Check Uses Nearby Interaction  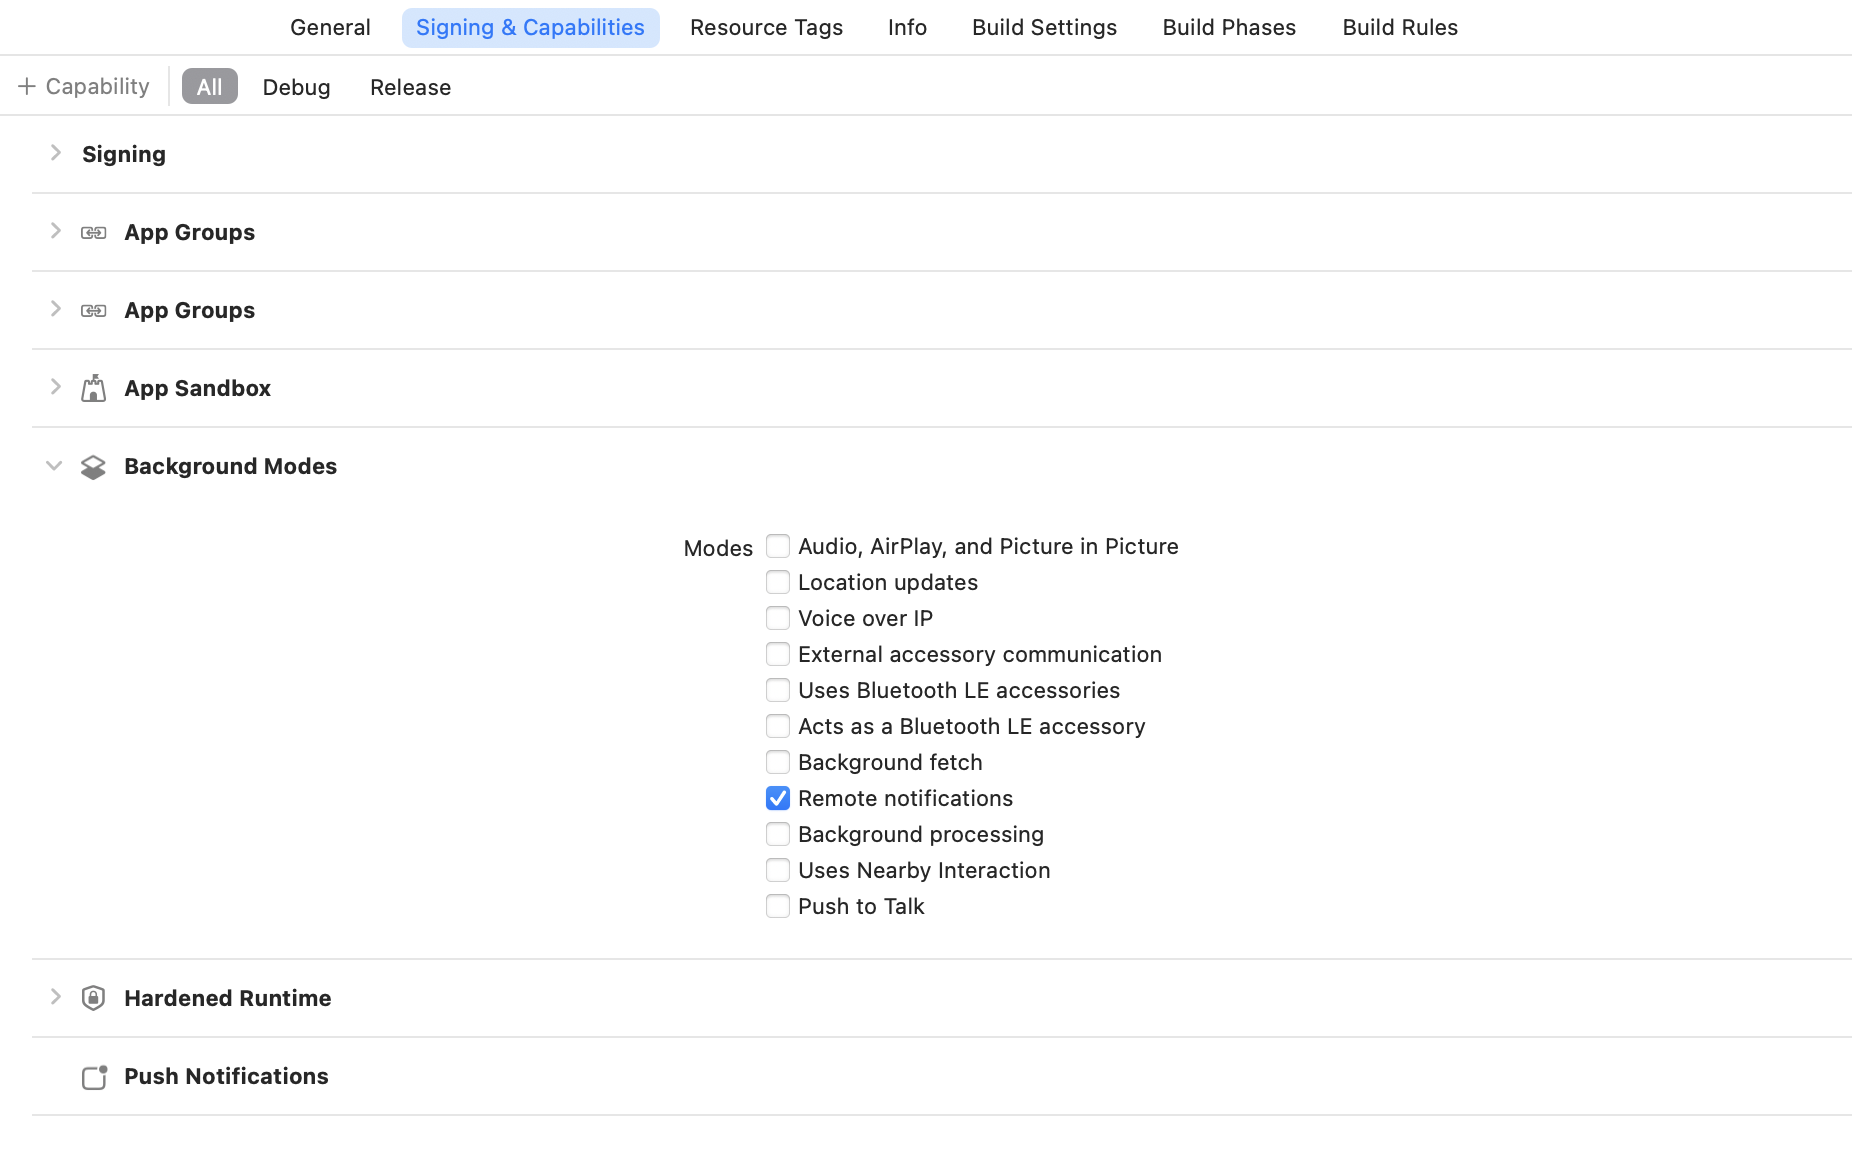(778, 870)
